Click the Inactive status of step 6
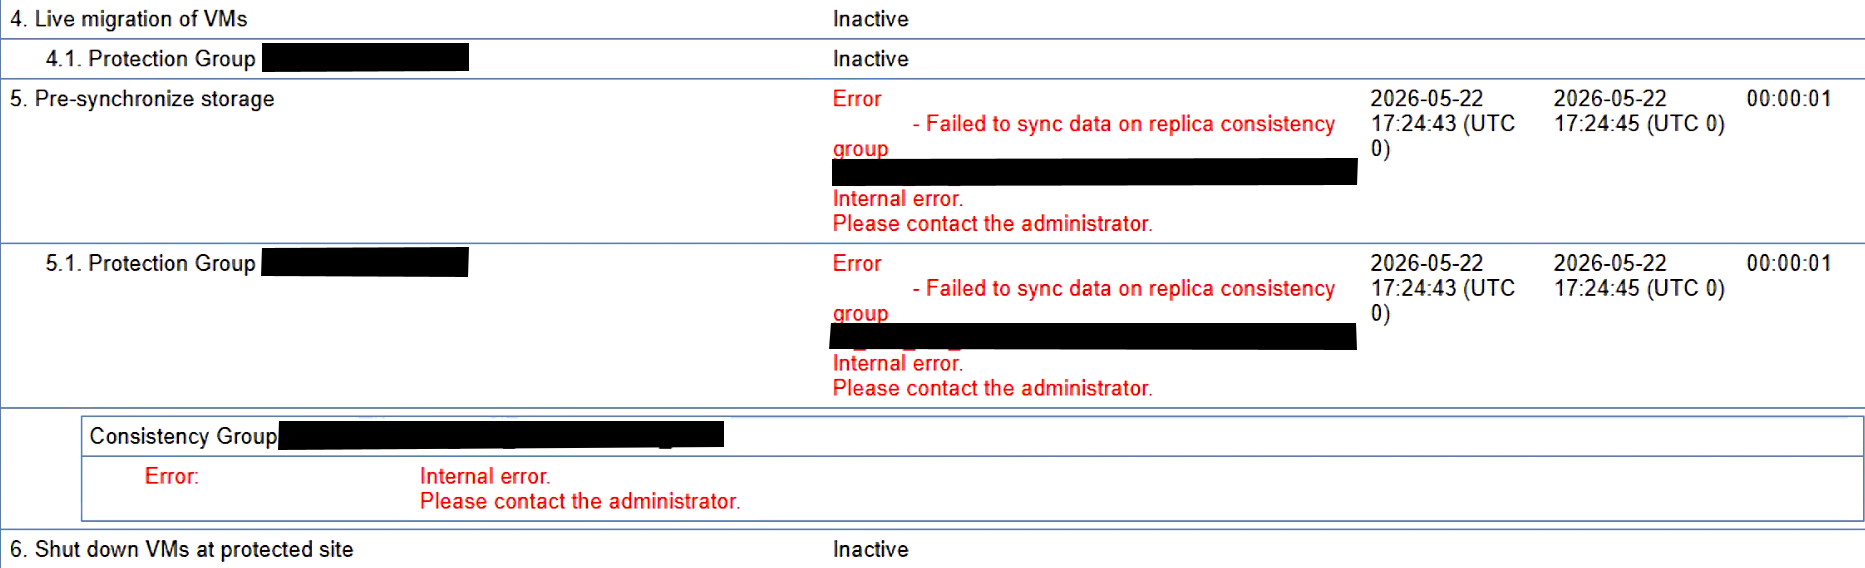Screen dimensions: 1865x568 (871, 549)
